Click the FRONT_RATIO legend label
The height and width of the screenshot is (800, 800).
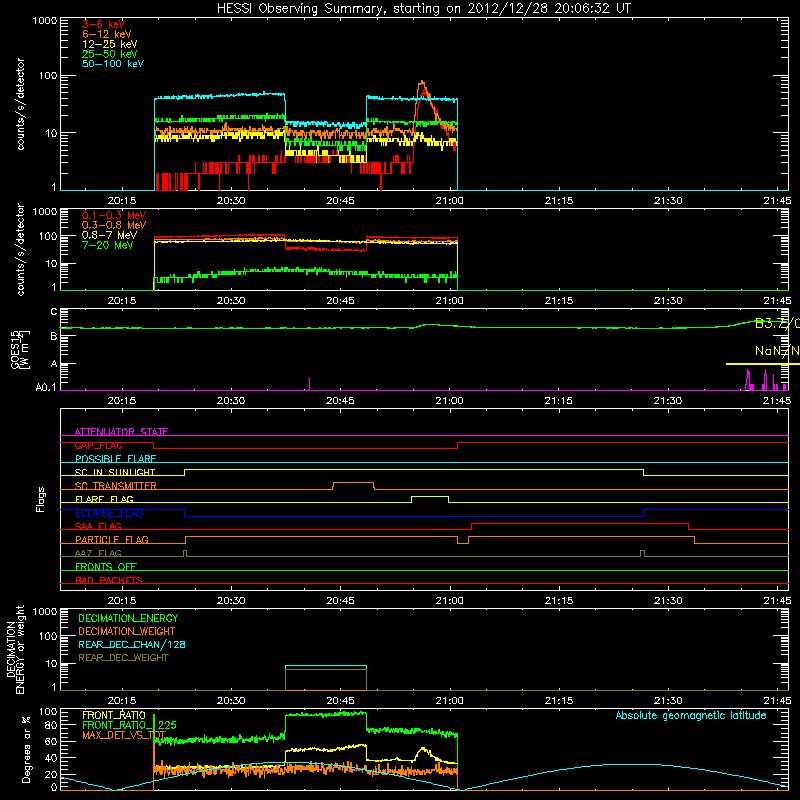coord(114,715)
